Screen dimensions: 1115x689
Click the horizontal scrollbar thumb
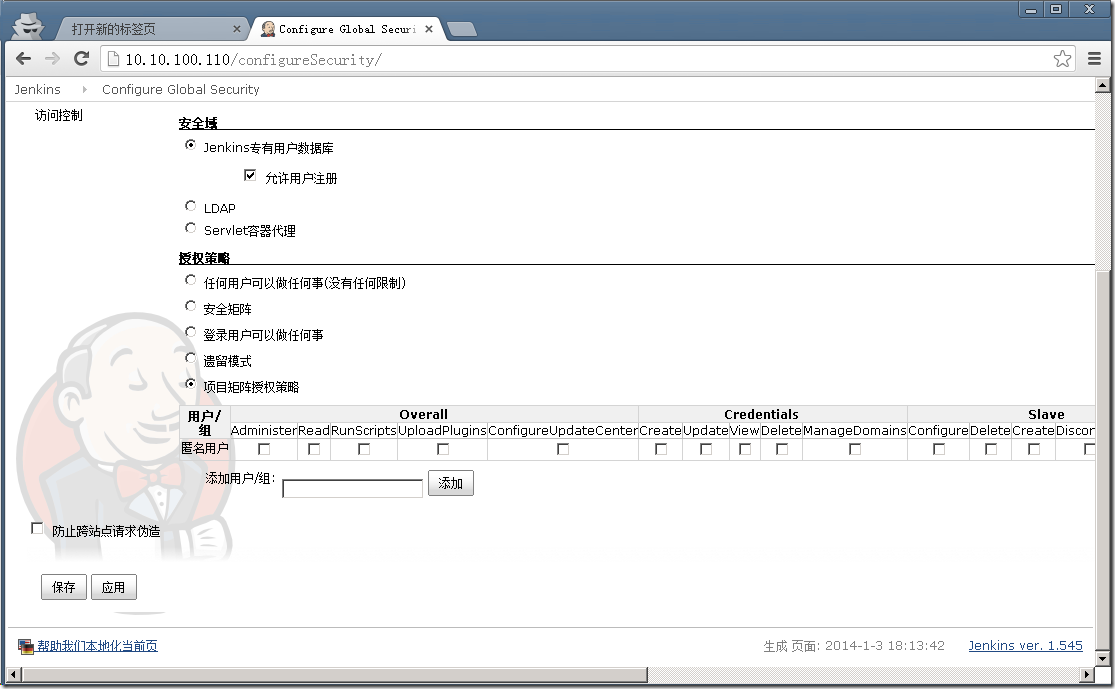click(334, 674)
